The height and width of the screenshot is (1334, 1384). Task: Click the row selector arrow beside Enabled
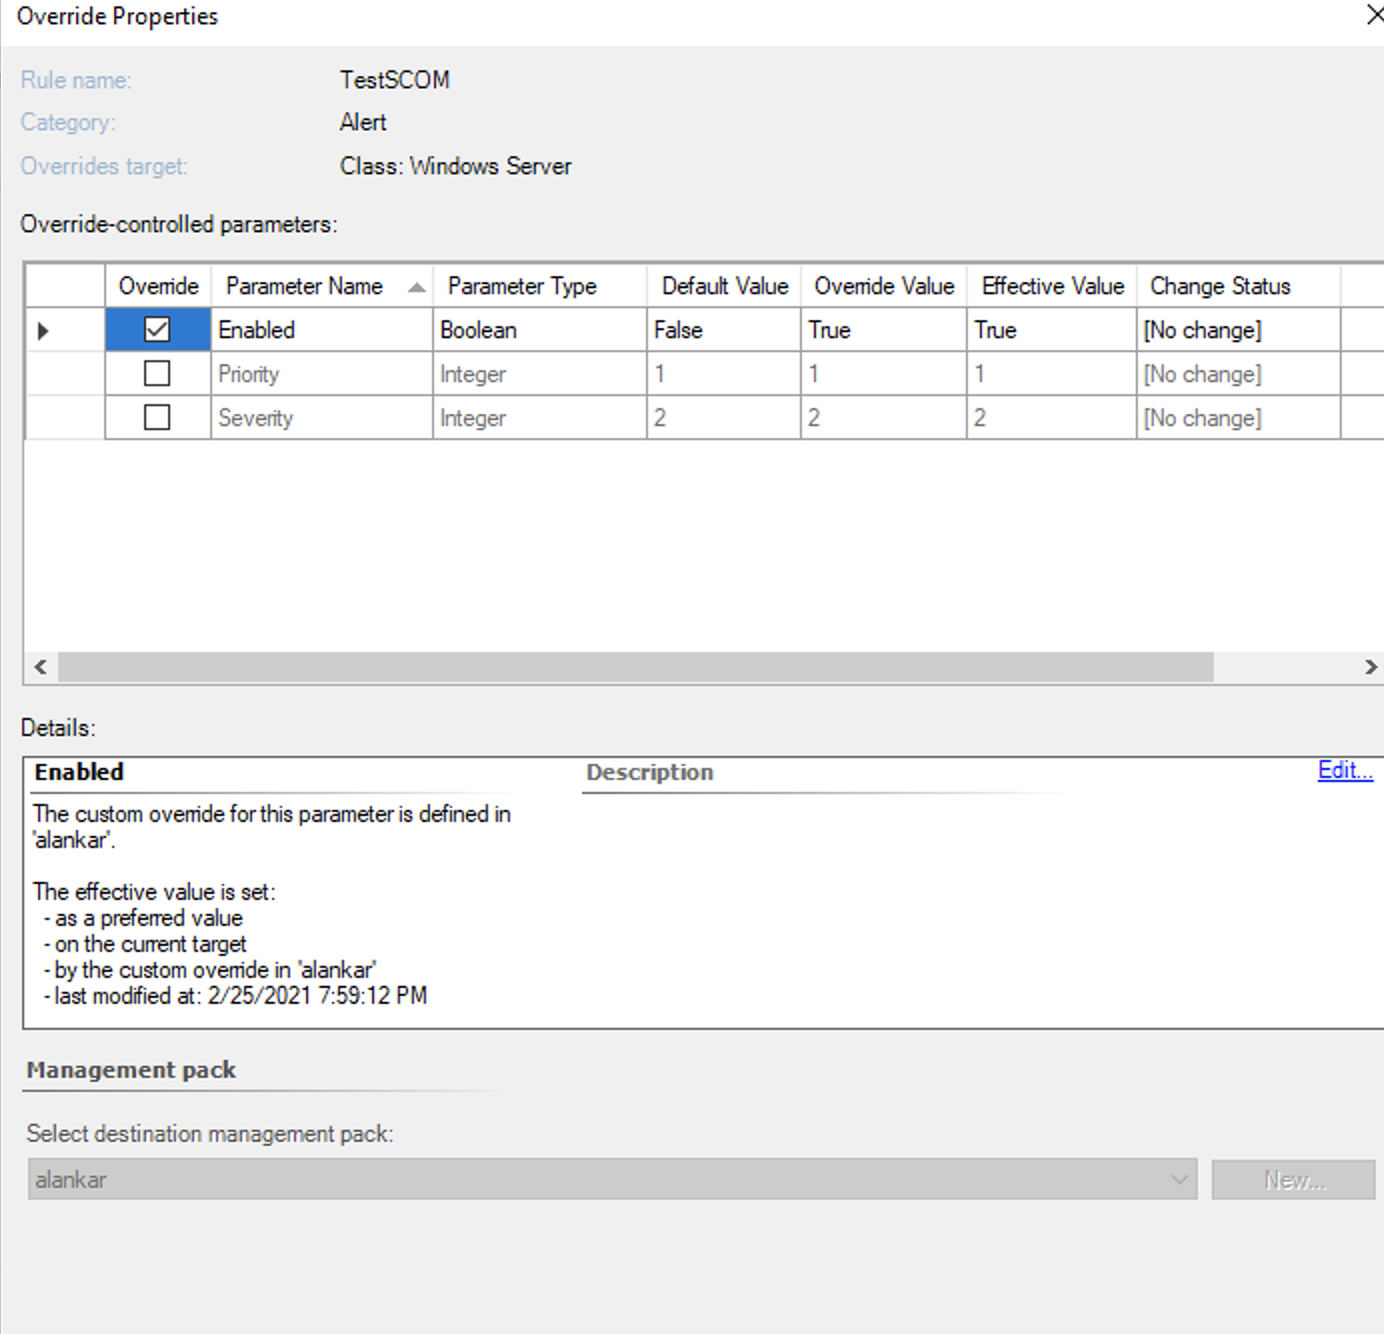pos(41,330)
